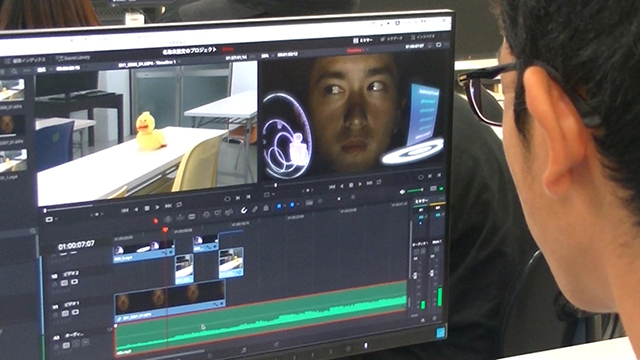The image size is (640, 360).
Task: Open the marker color dropdown
Action: (x=298, y=204)
